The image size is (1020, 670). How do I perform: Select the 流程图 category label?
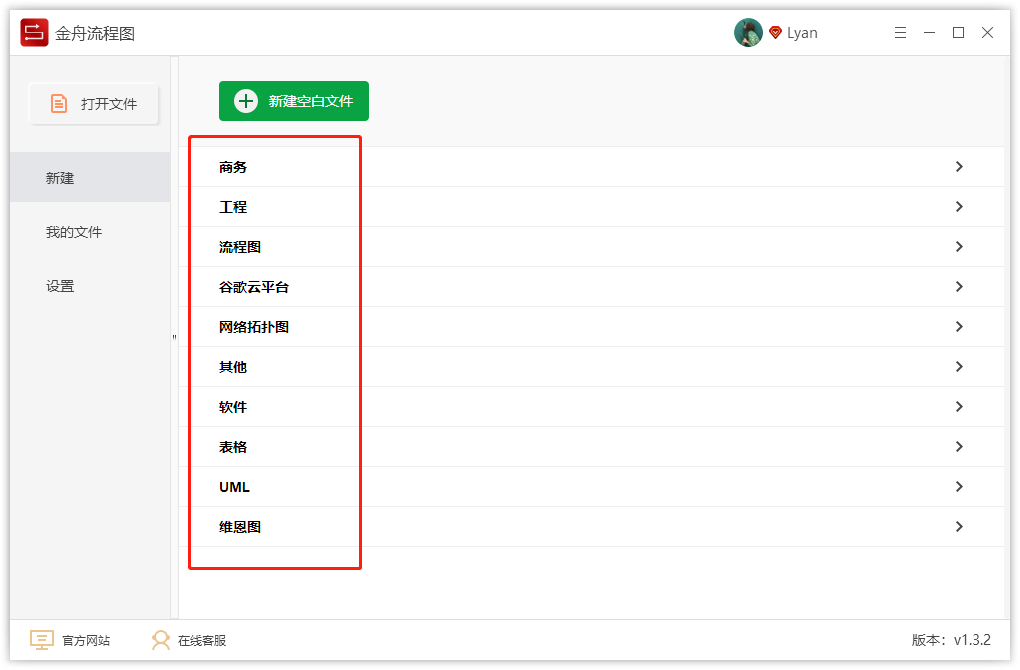pyautogui.click(x=239, y=247)
